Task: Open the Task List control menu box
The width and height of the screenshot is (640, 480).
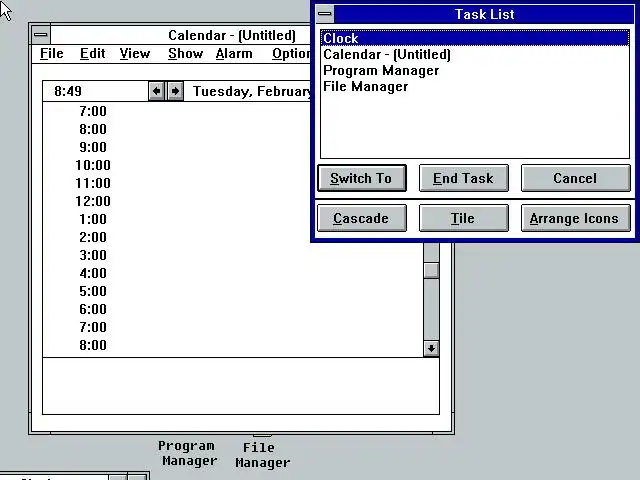Action: [x=325, y=14]
